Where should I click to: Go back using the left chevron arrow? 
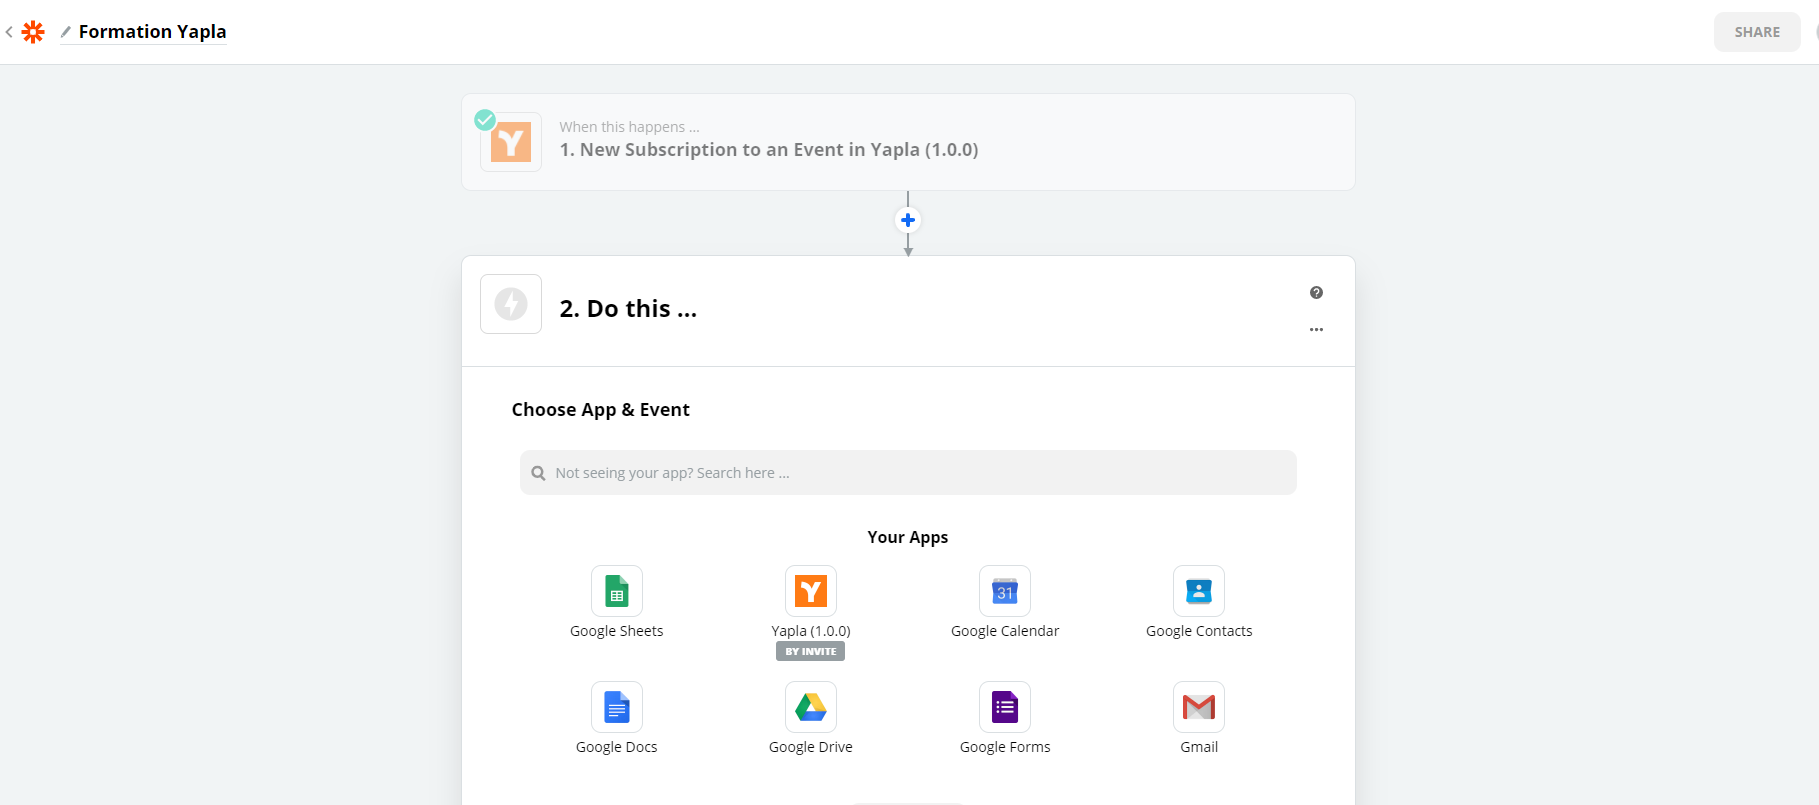9,32
